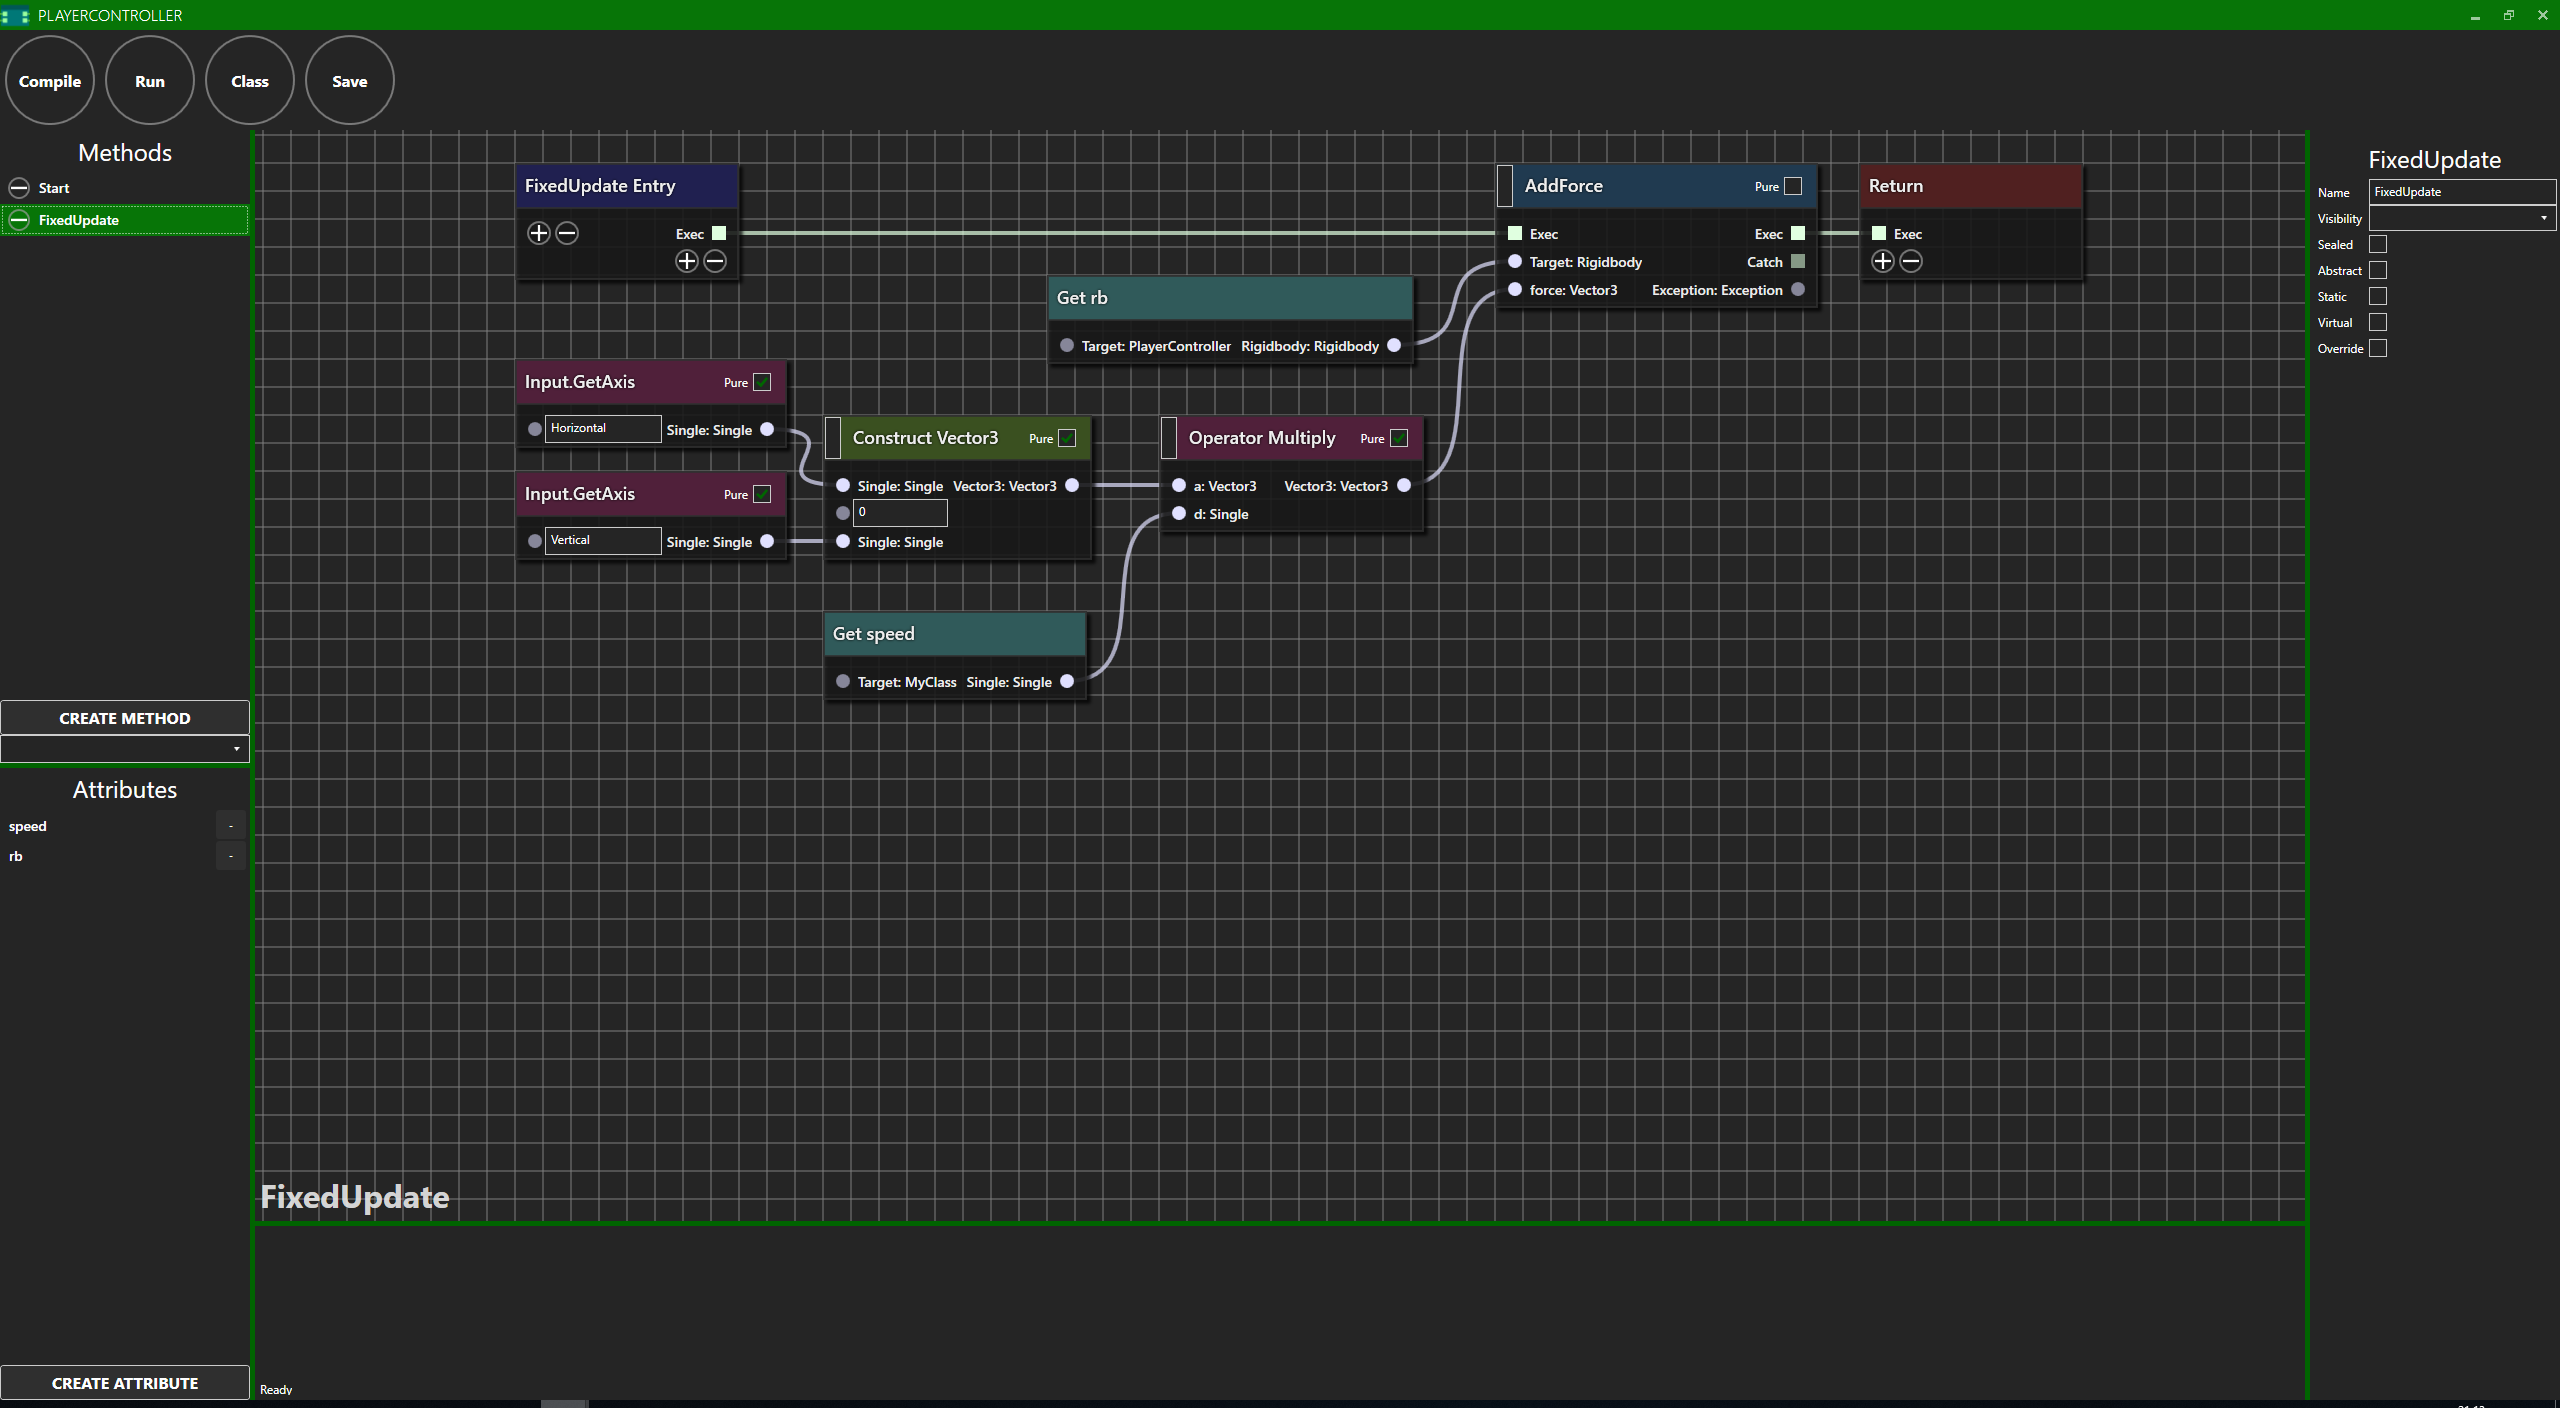This screenshot has width=2560, height=1408.
Task: Click the minus icon beside the FixedUpdate method
Action: coord(19,220)
